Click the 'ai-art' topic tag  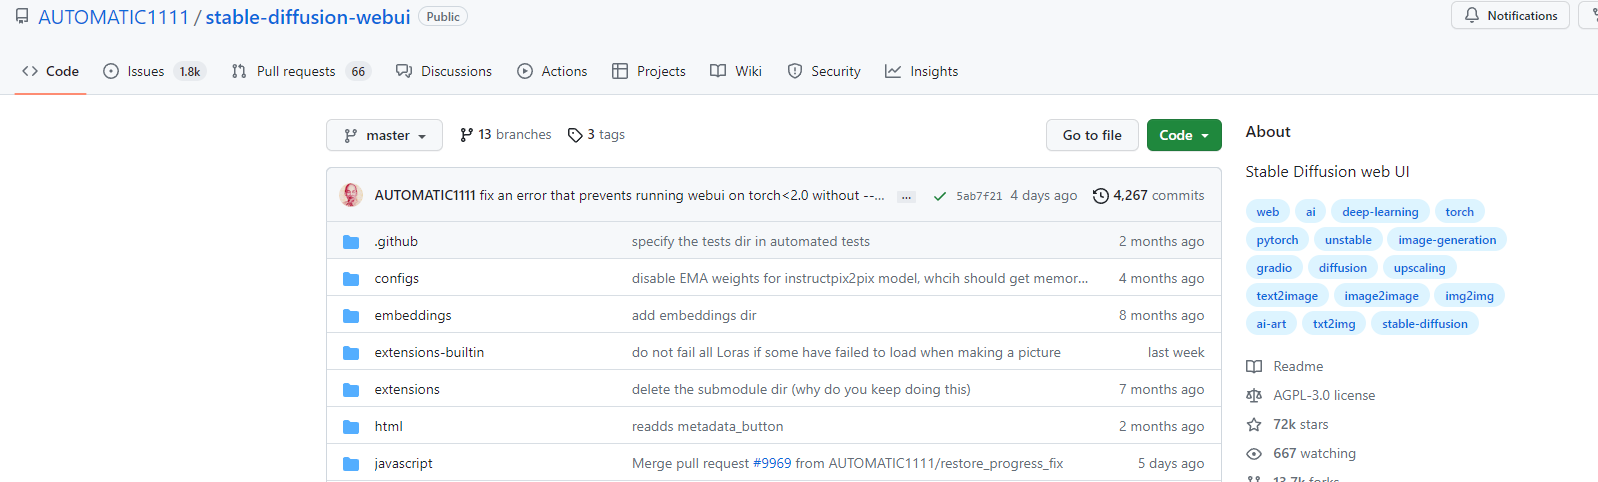1271,323
